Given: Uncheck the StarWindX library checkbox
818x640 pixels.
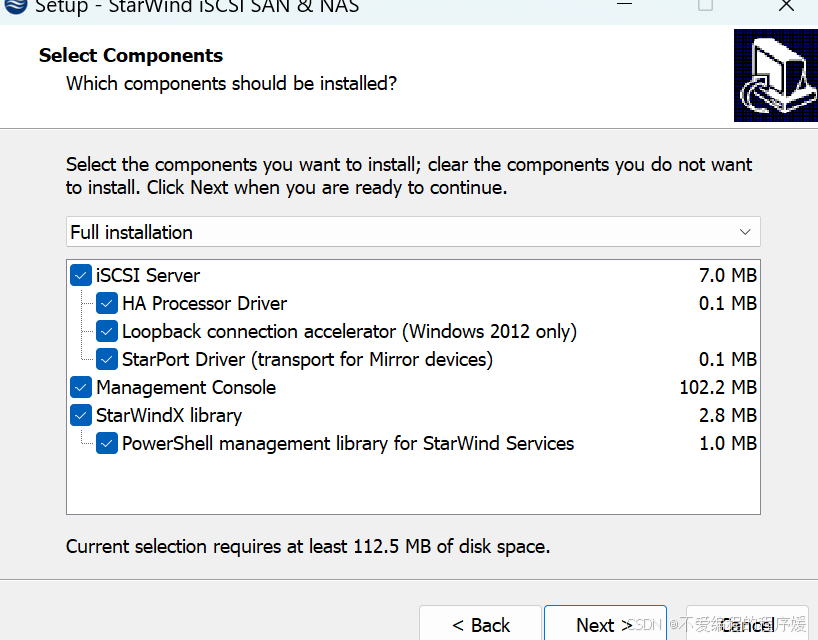Looking at the screenshot, I should tap(81, 415).
